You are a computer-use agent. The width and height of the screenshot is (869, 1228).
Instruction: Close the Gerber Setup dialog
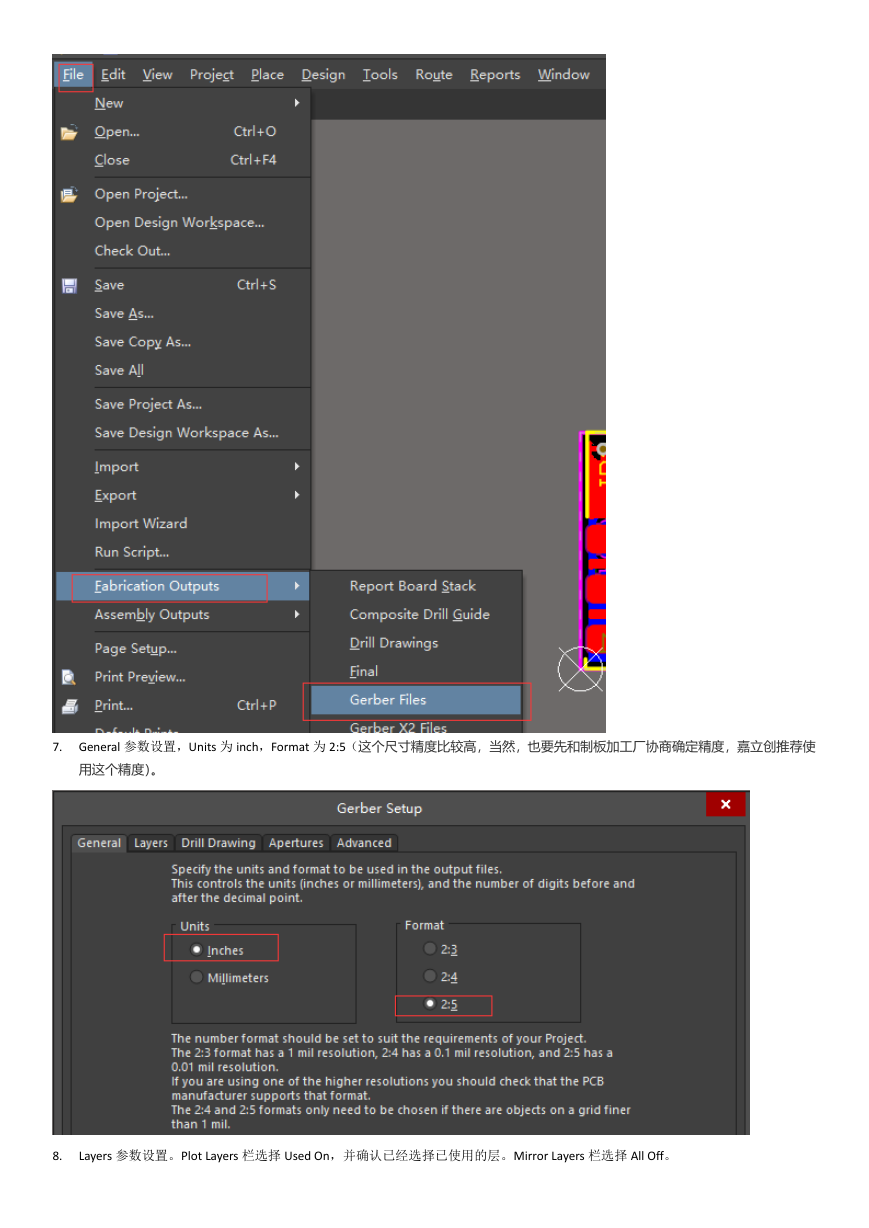(x=725, y=805)
